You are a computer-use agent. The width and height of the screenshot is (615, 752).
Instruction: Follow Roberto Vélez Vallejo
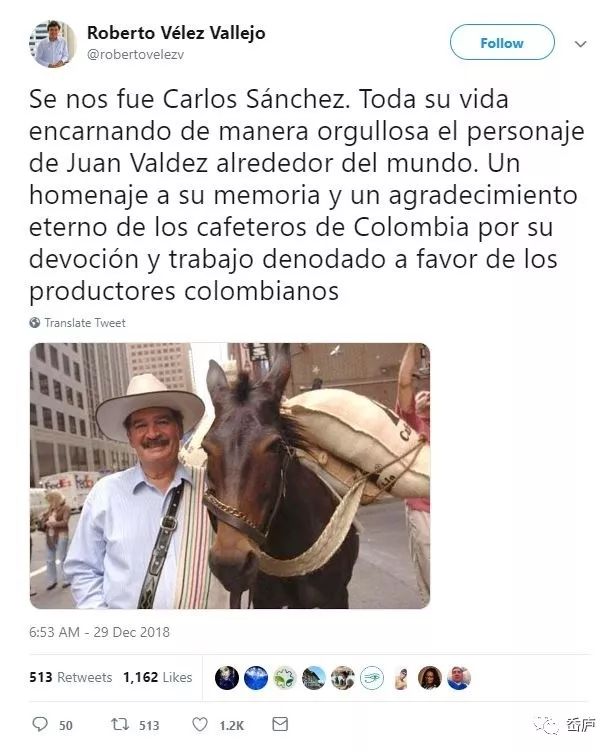(502, 43)
